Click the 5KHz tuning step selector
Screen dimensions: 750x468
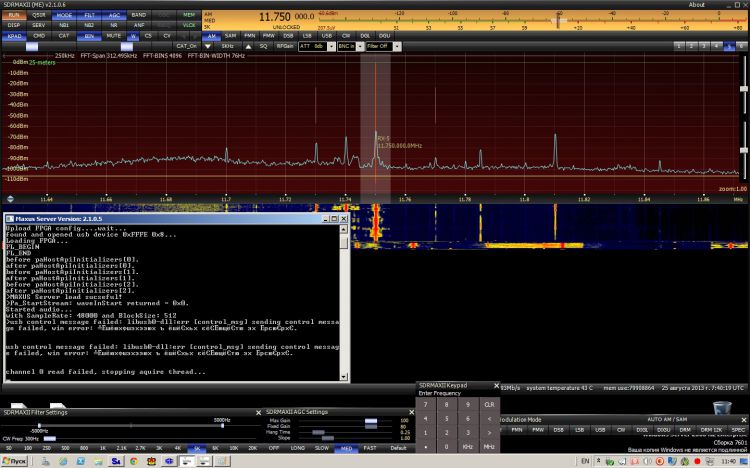[228, 46]
